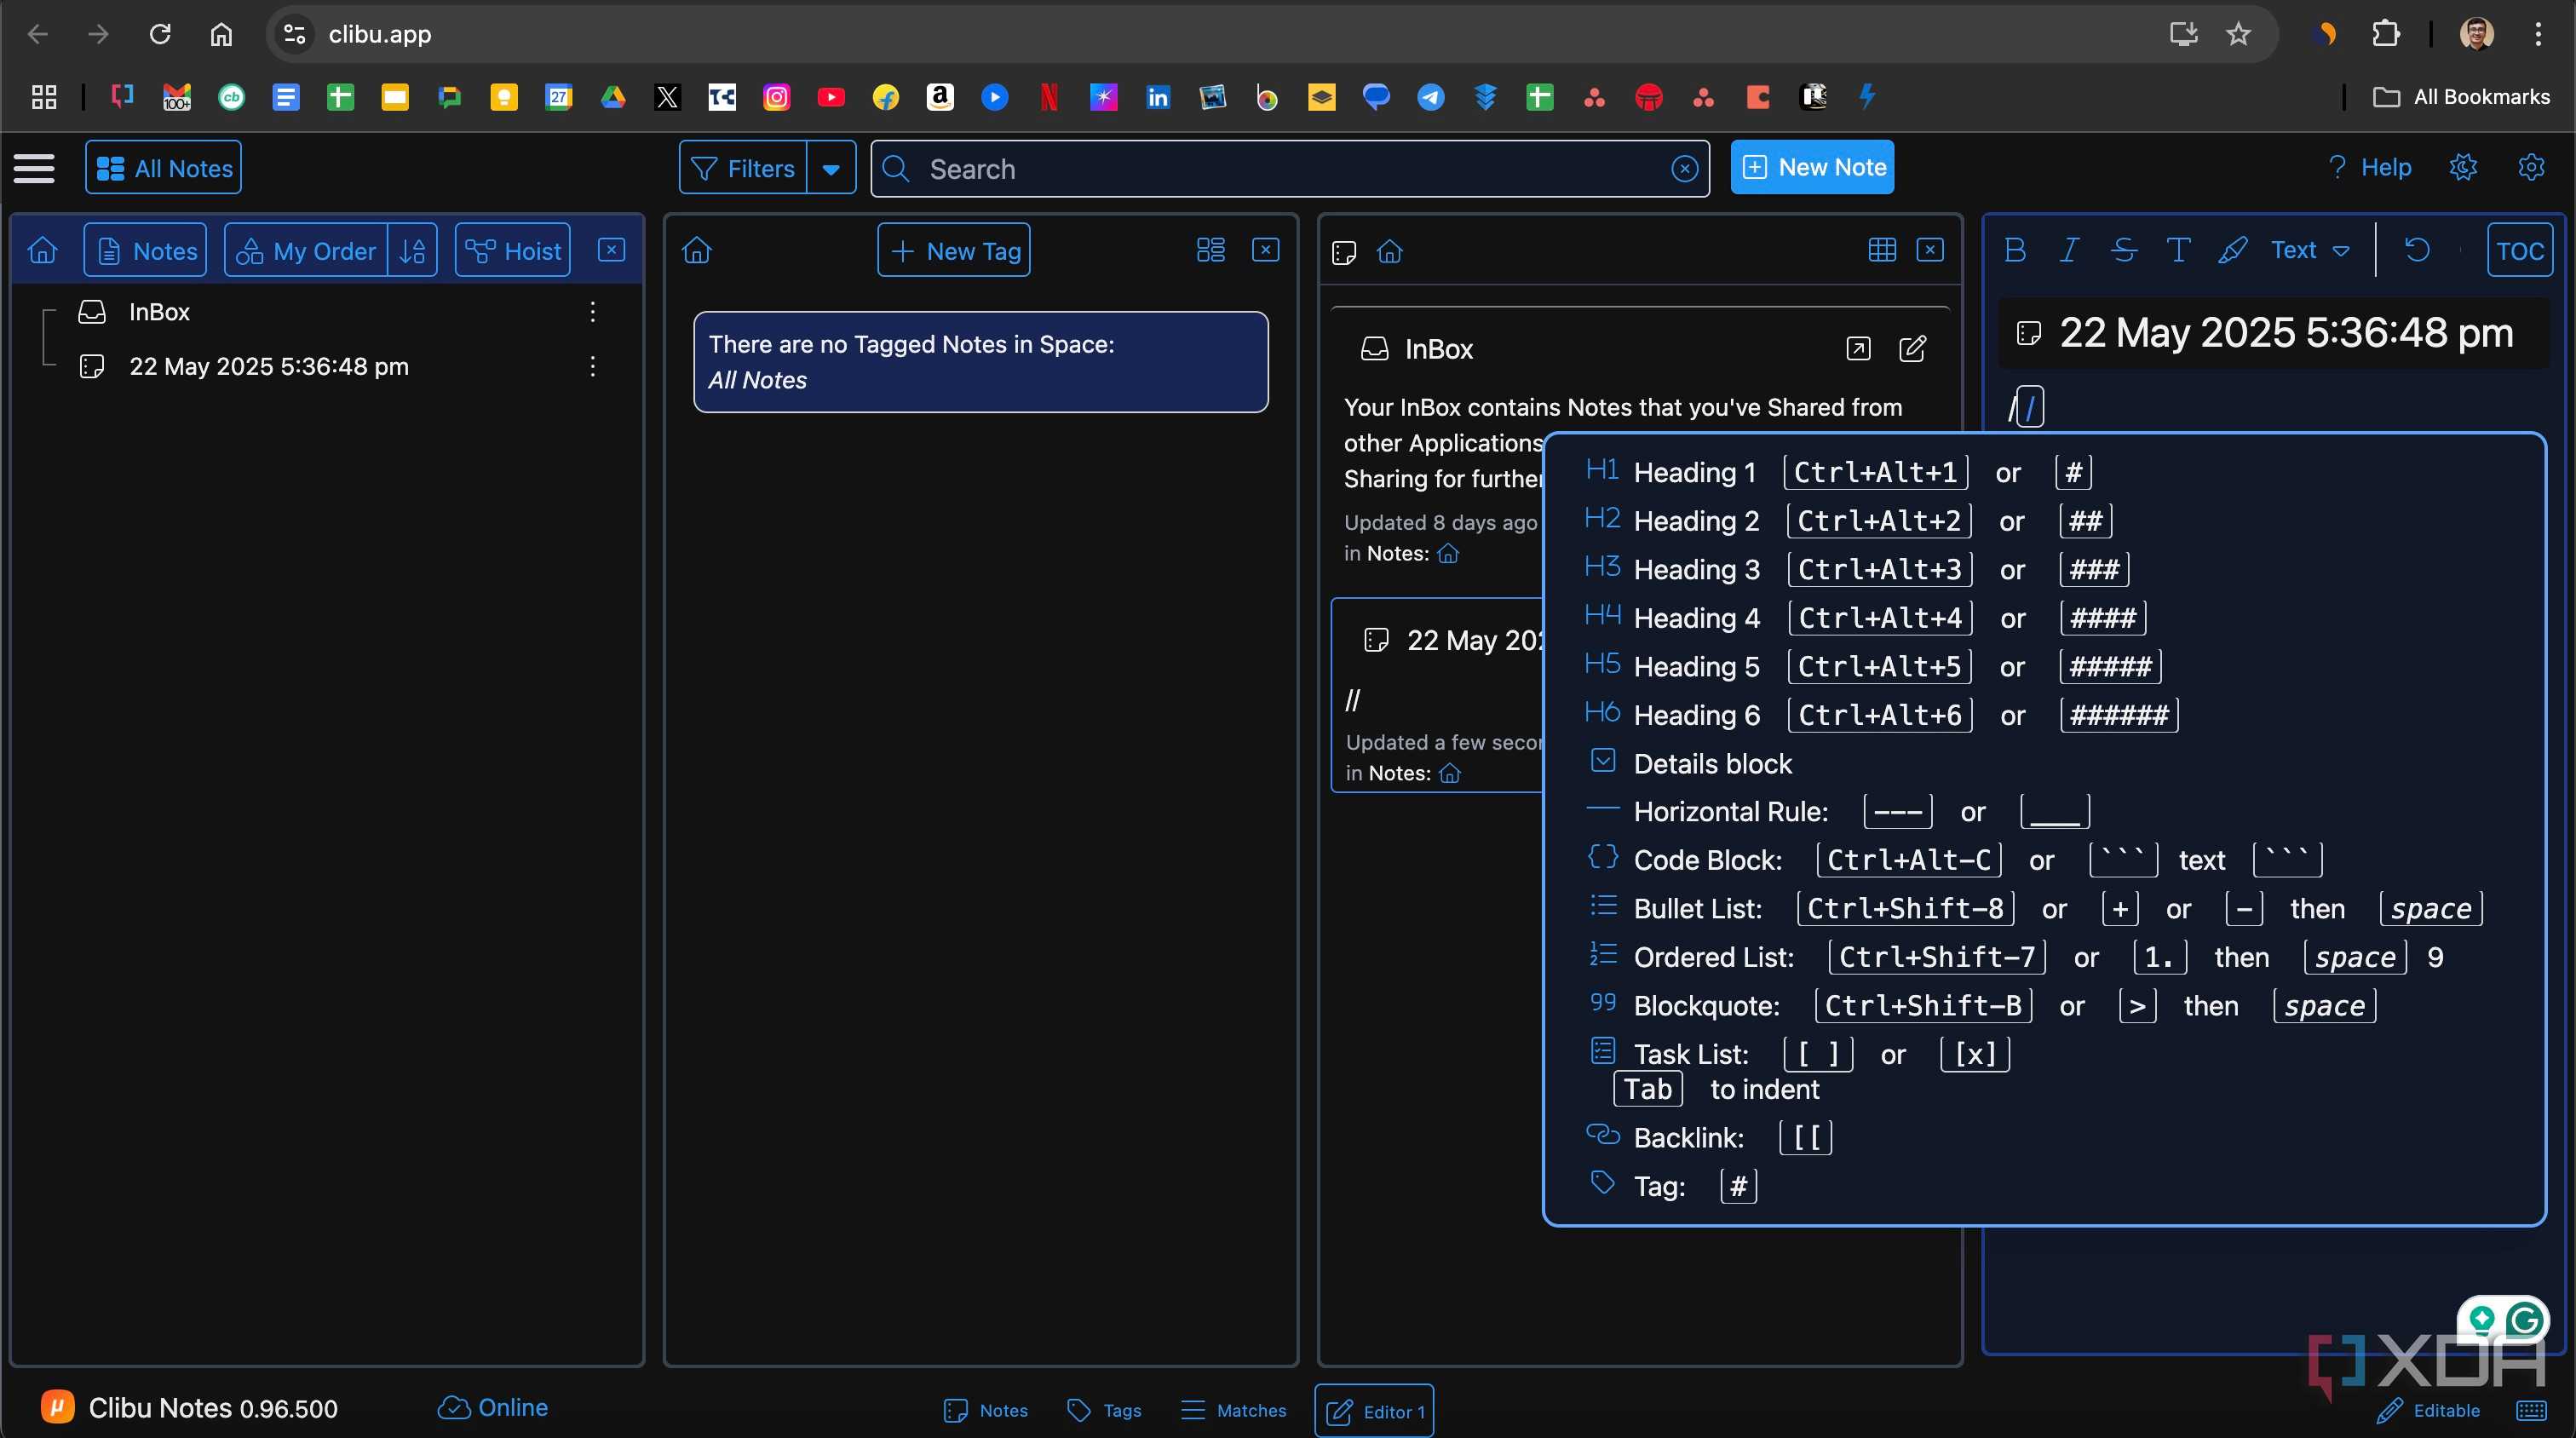The width and height of the screenshot is (2576, 1438).
Task: Open the Help link
Action: [x=2368, y=167]
